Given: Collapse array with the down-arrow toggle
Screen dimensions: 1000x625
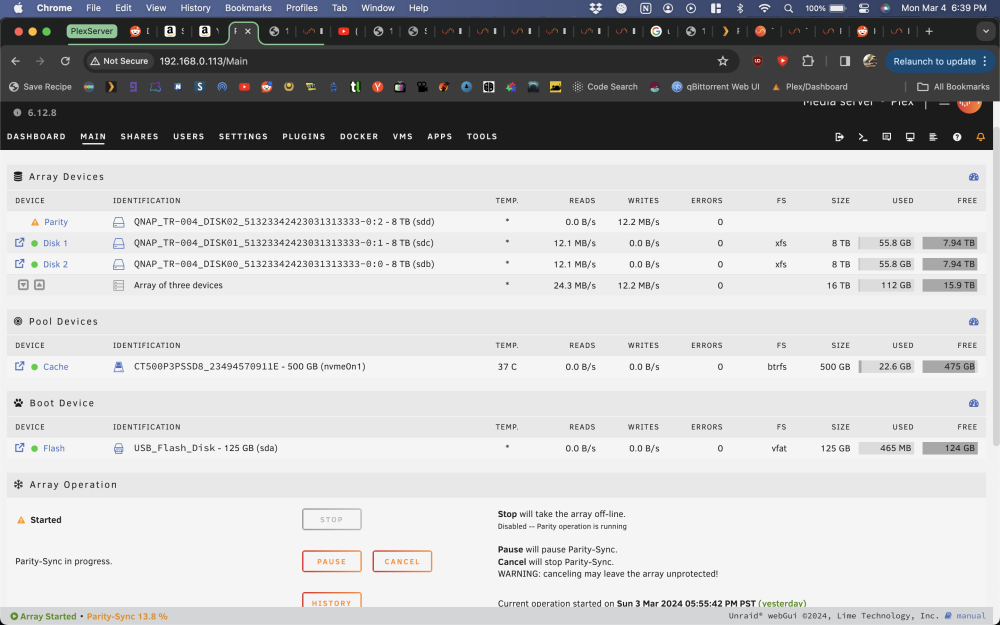Looking at the screenshot, I should (23, 285).
